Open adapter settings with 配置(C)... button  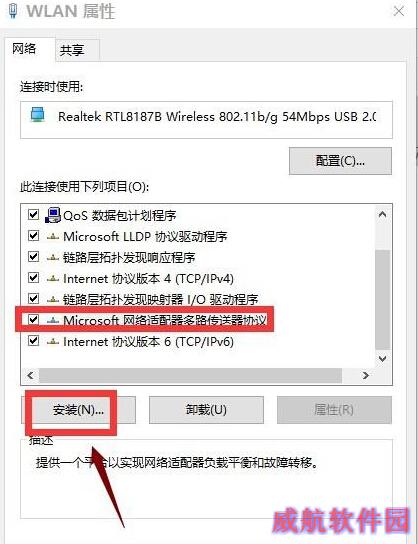(x=340, y=161)
